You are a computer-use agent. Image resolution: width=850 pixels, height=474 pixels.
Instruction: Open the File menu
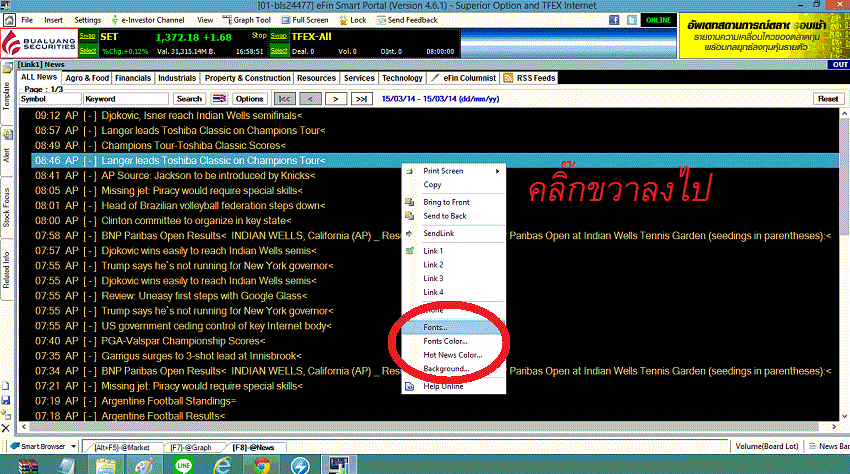pos(27,20)
